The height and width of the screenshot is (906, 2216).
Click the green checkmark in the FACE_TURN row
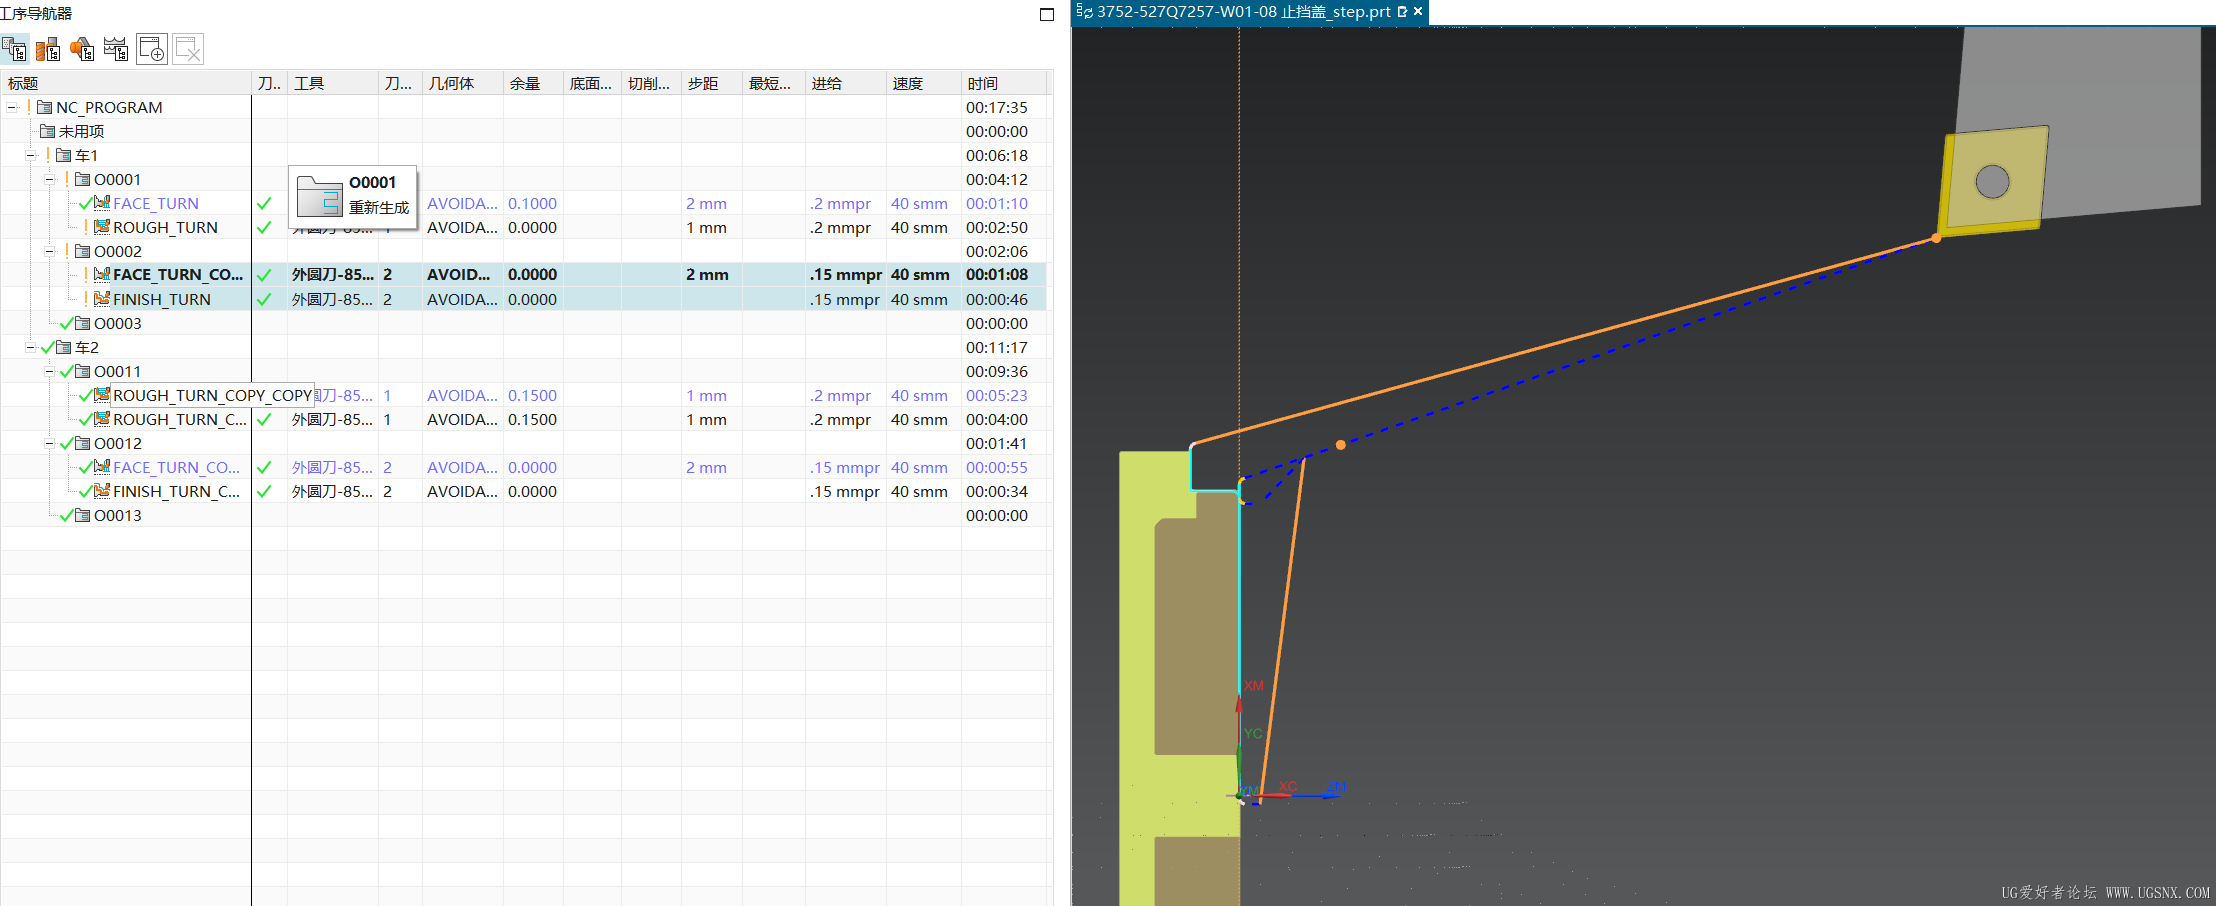pyautogui.click(x=264, y=203)
